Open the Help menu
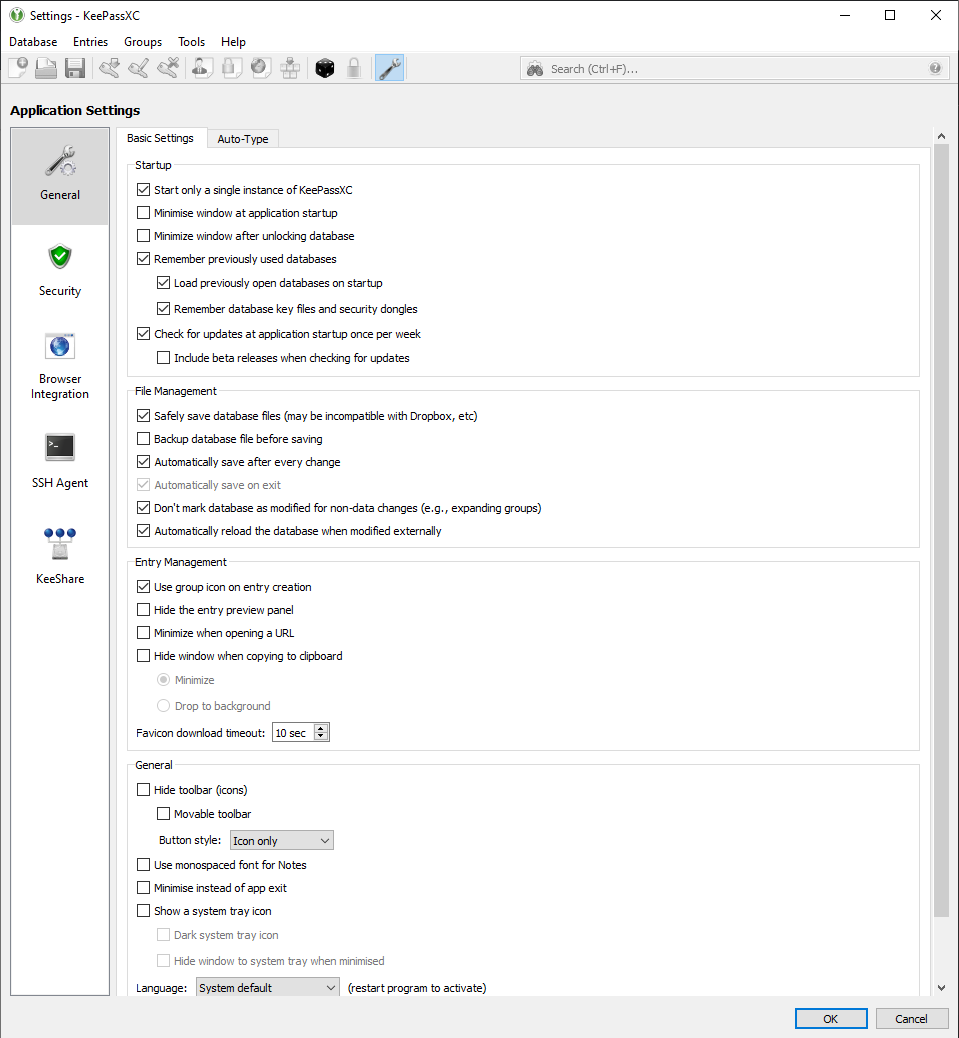 click(x=233, y=42)
